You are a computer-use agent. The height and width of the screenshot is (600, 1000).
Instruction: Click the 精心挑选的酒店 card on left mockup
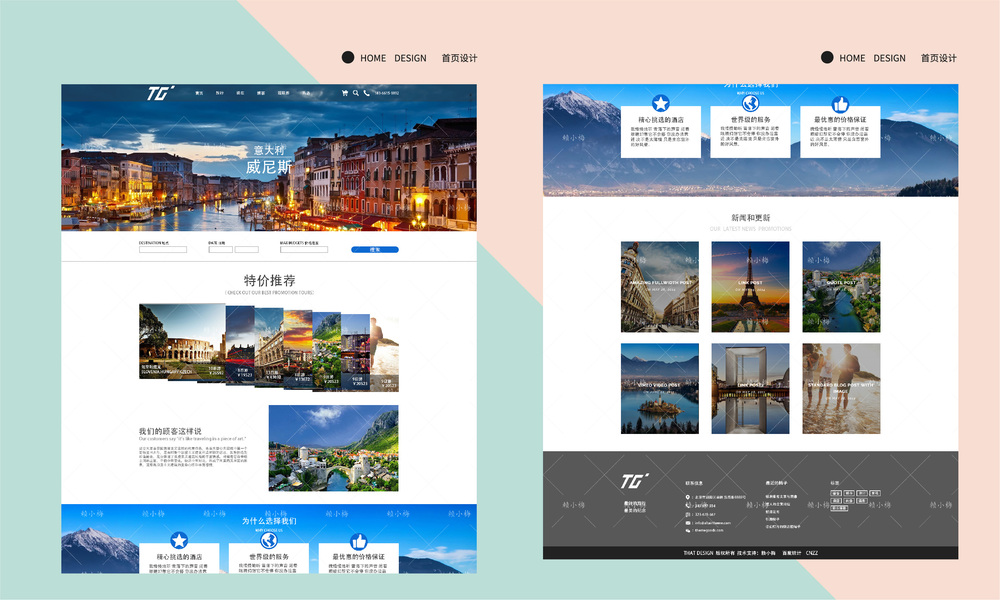(179, 559)
